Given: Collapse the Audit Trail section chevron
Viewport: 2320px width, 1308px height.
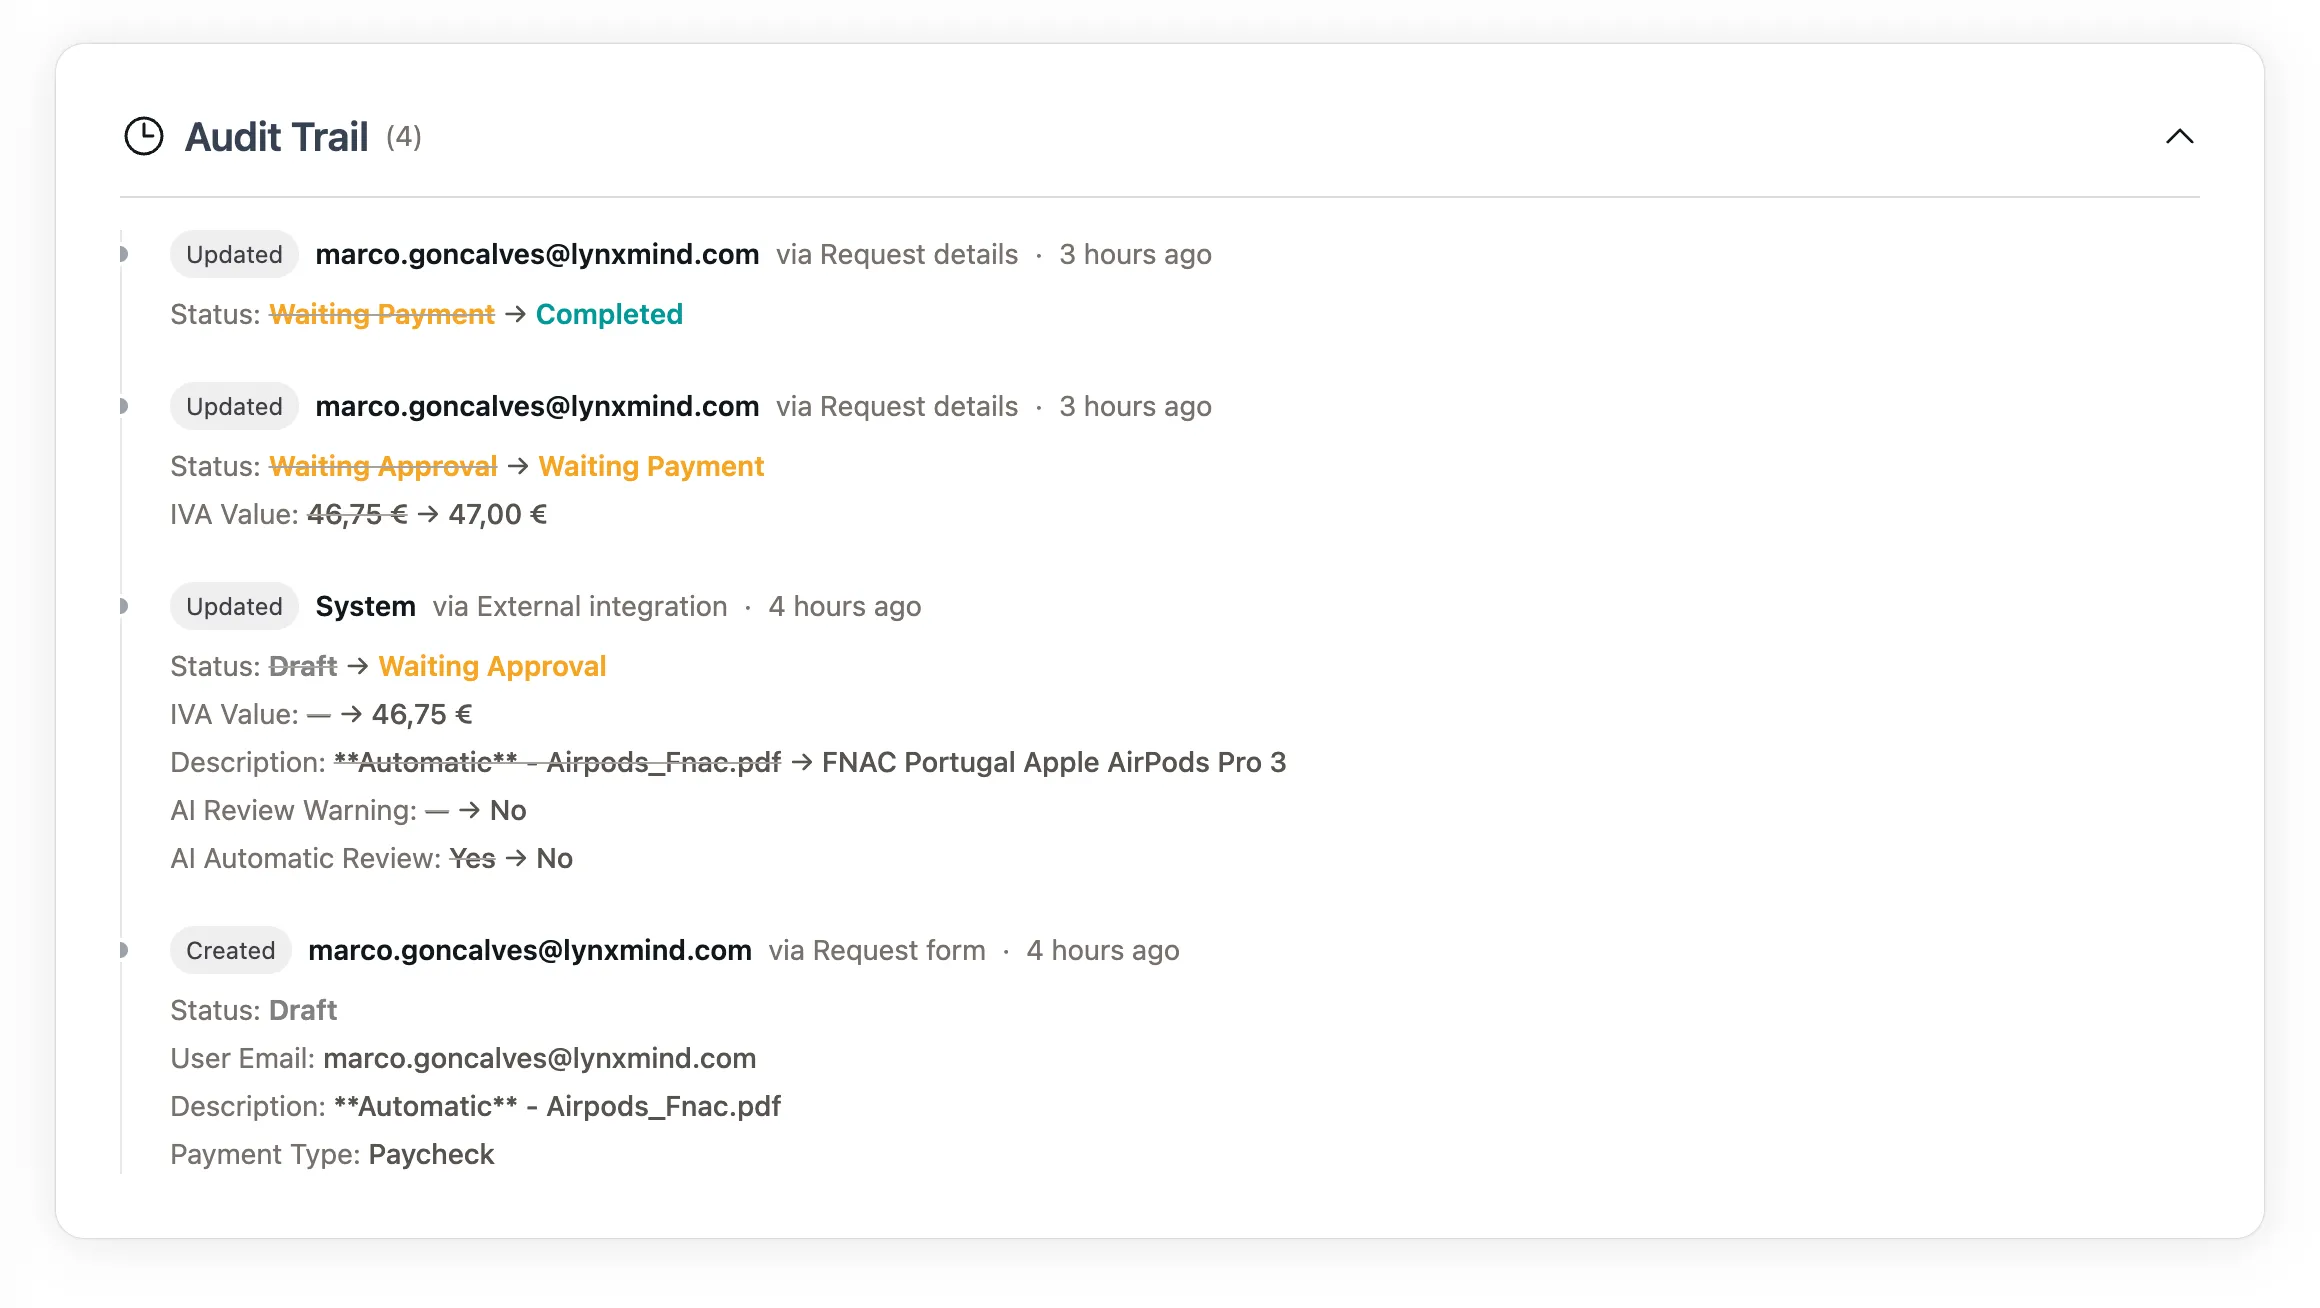Looking at the screenshot, I should pyautogui.click(x=2179, y=137).
